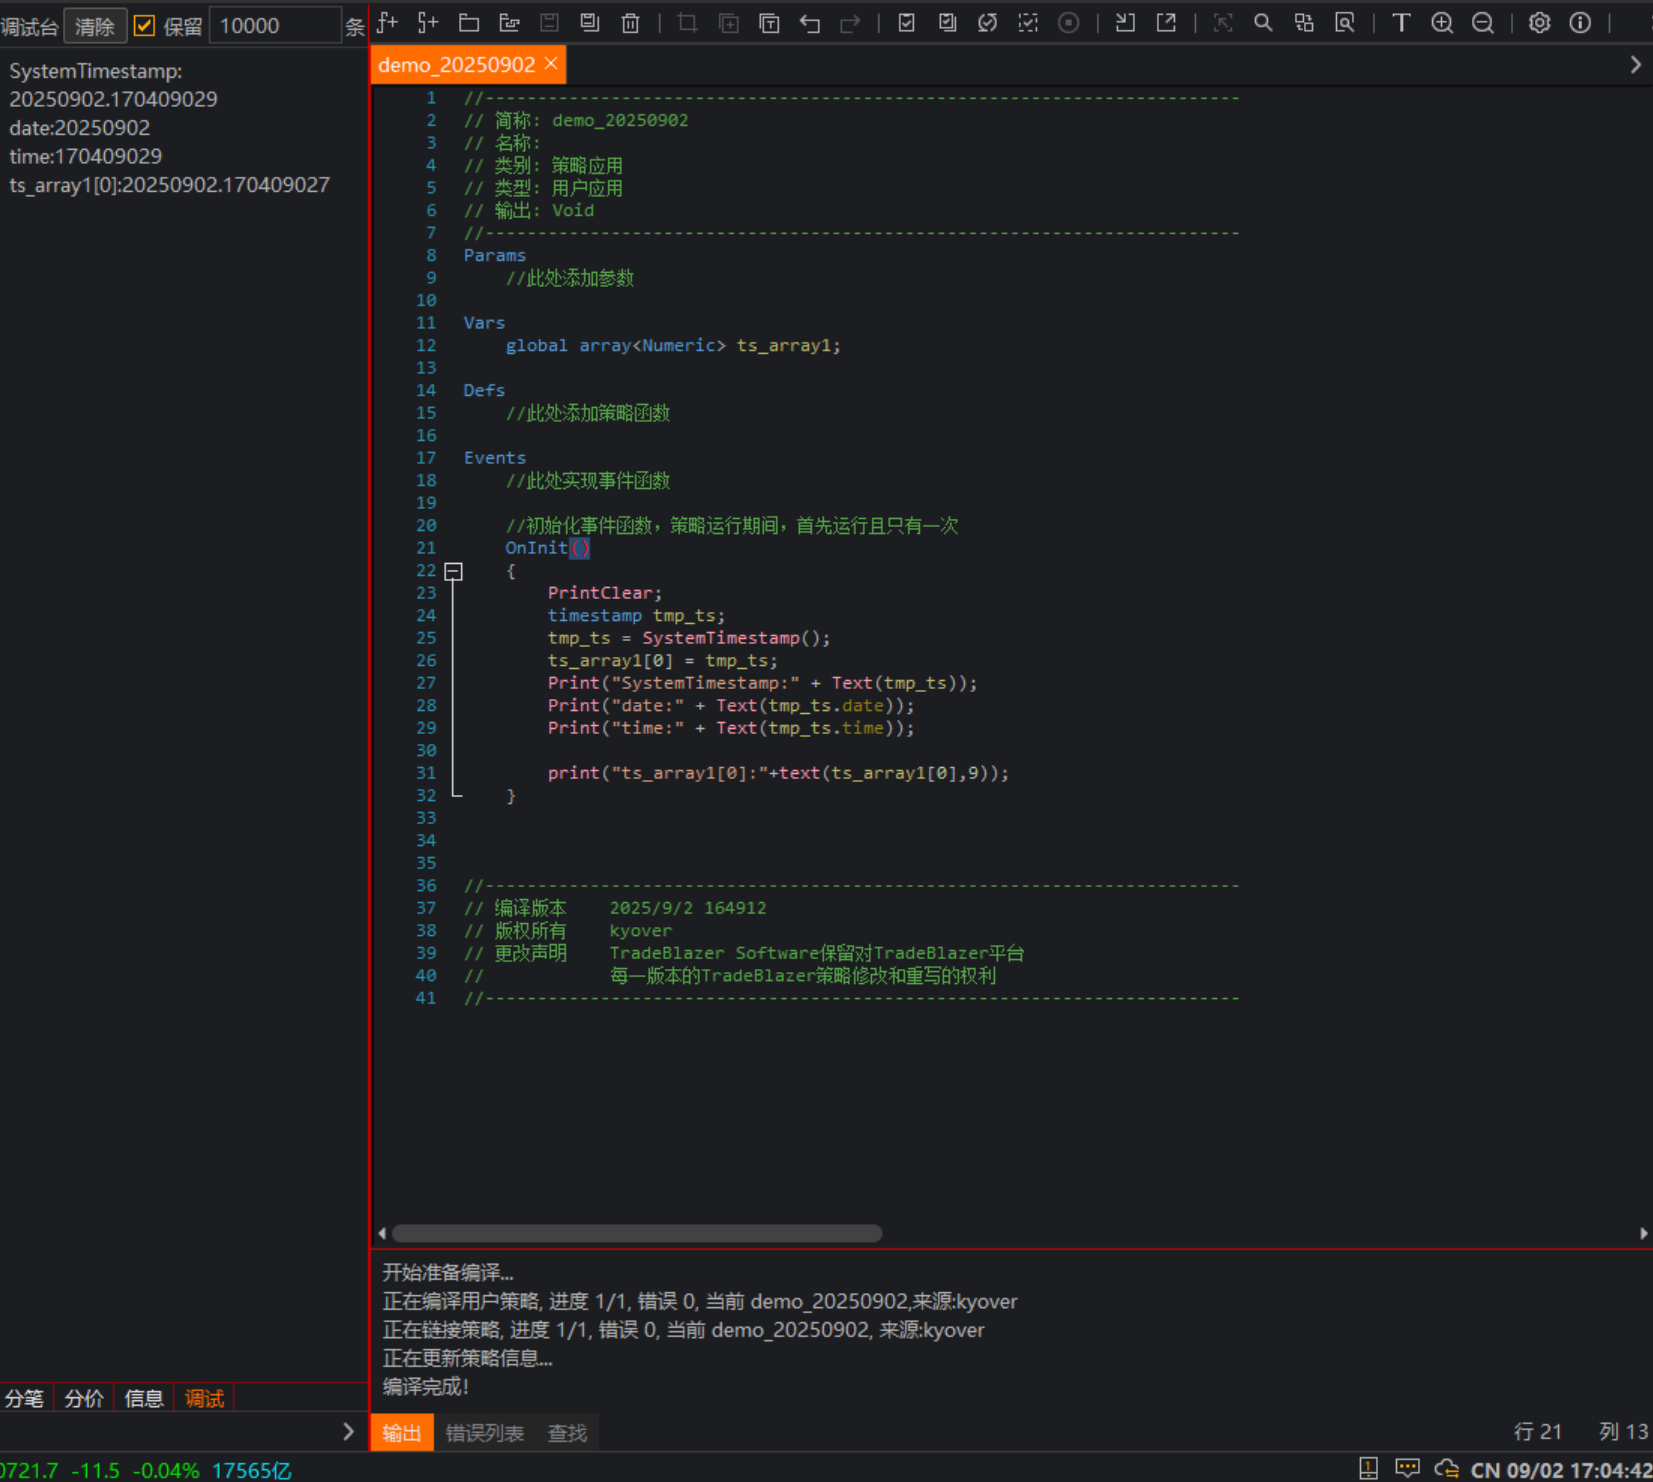Click the find-in-files magnifier icon
Screen dimensions: 1653x1482
click(x=1345, y=23)
